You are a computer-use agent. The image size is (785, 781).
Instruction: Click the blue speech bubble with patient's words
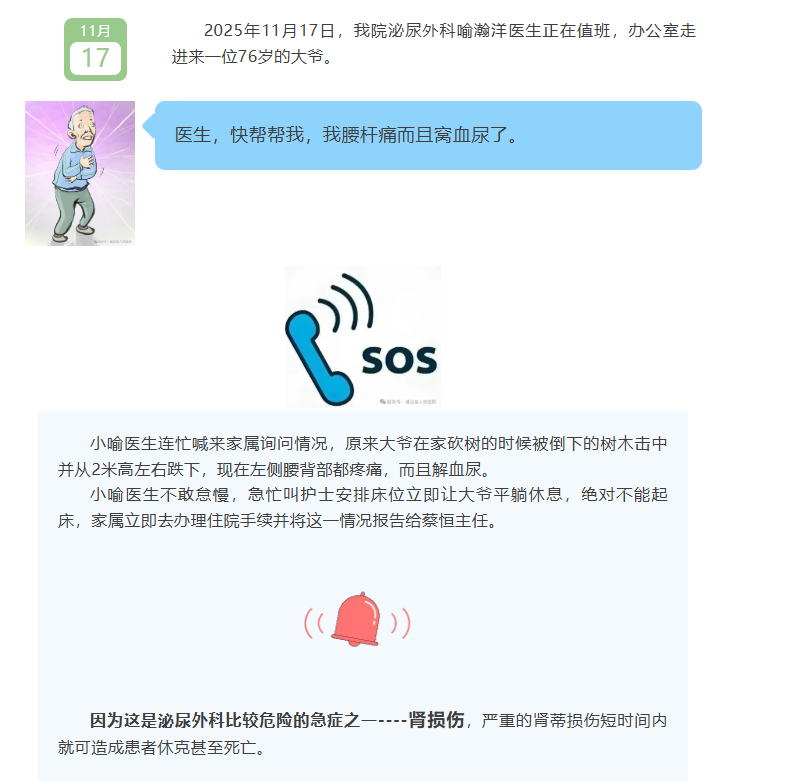428,135
